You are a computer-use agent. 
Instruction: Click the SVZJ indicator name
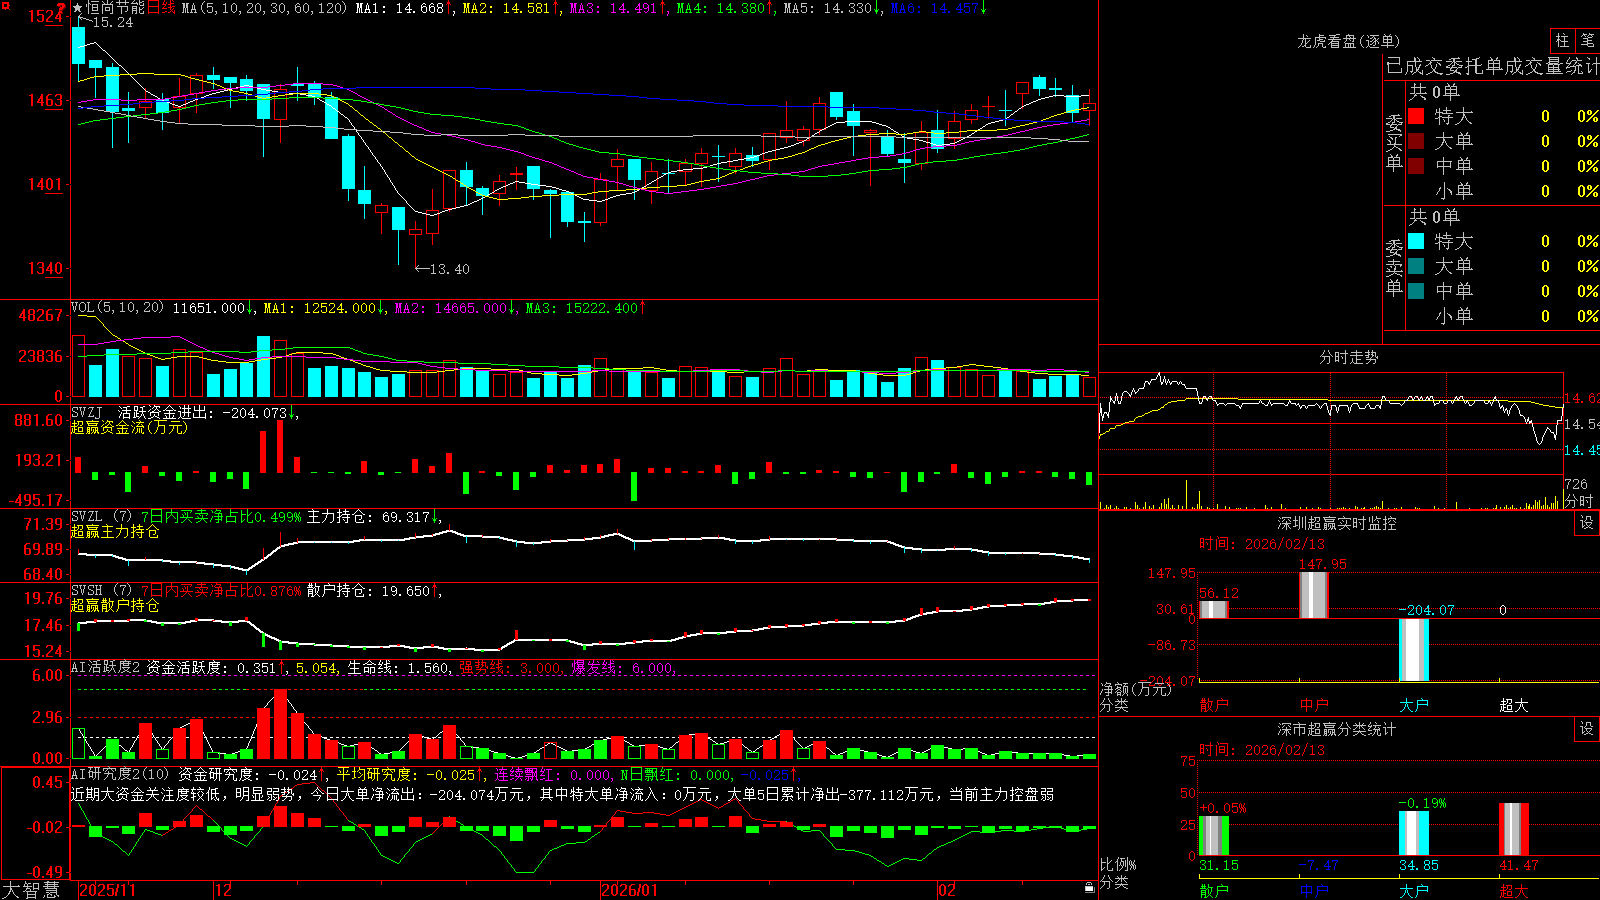point(87,412)
